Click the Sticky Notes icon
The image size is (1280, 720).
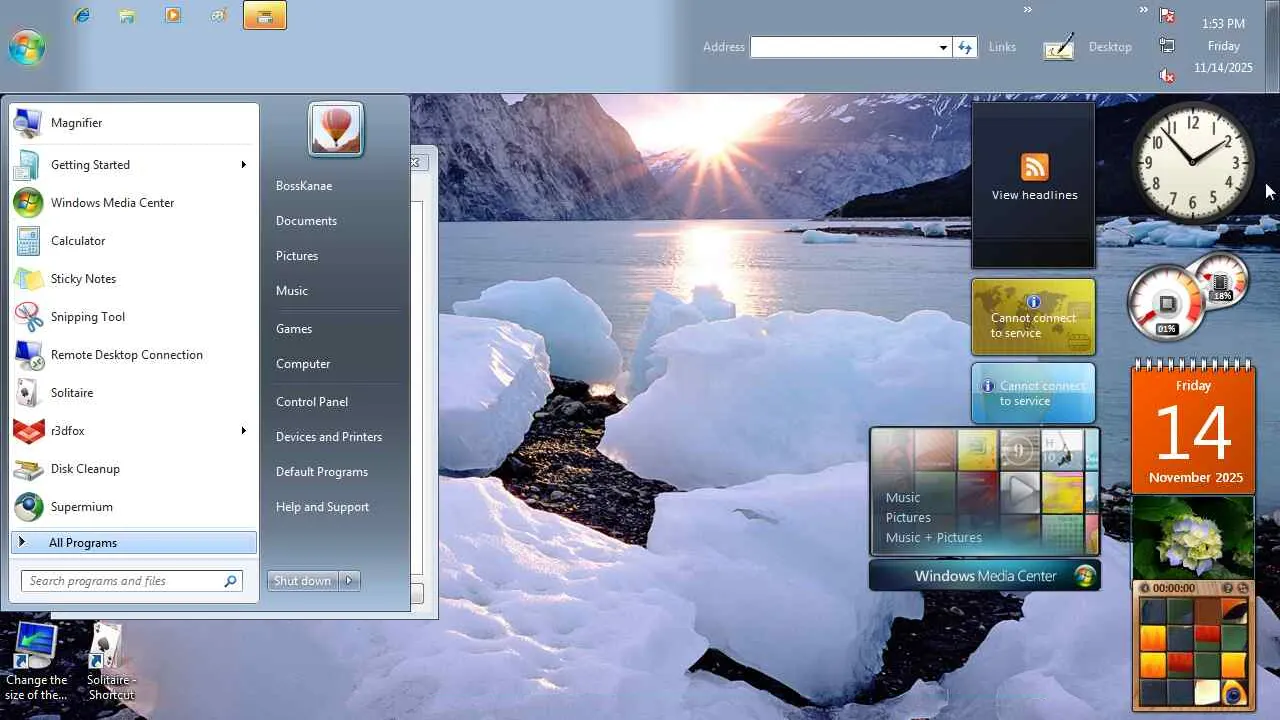pos(28,278)
